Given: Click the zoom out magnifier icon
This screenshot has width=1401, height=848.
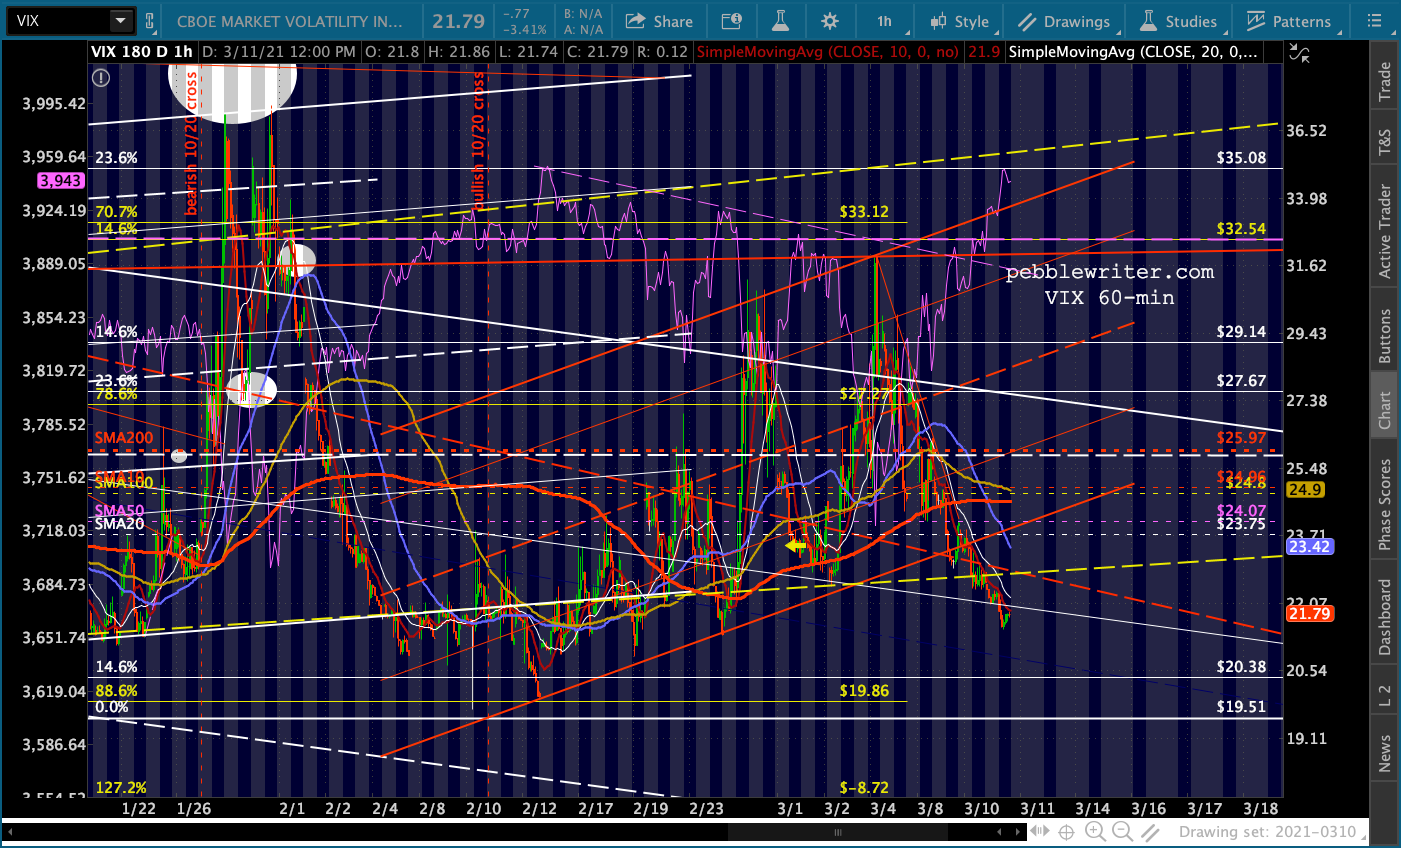Looking at the screenshot, I should point(1122,832).
